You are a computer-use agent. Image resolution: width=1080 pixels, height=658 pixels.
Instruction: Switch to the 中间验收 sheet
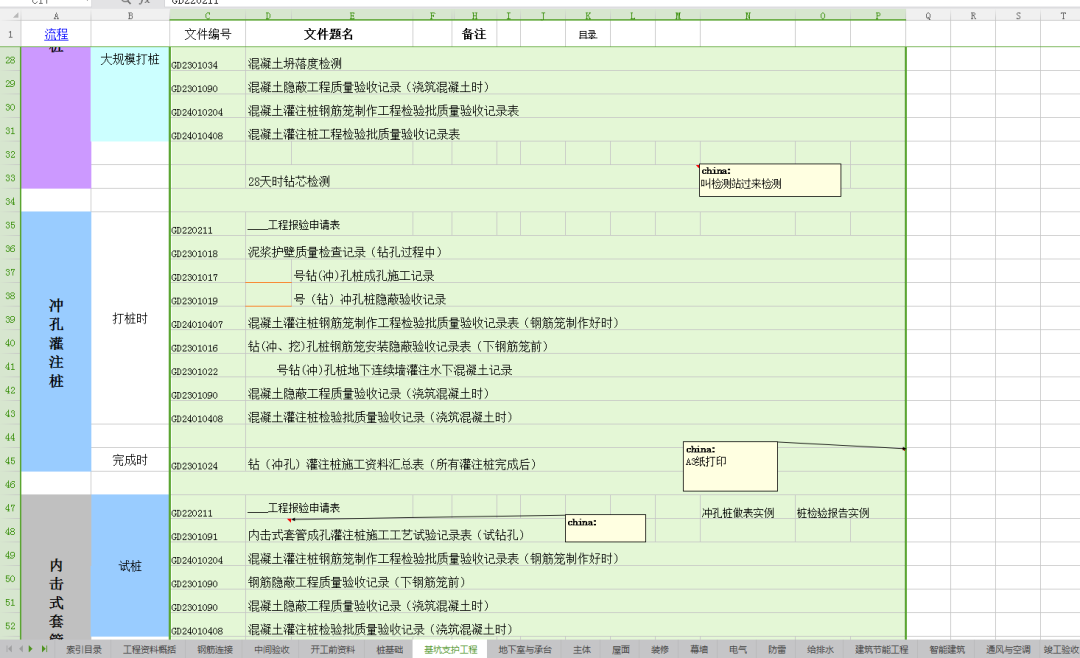(x=271, y=650)
